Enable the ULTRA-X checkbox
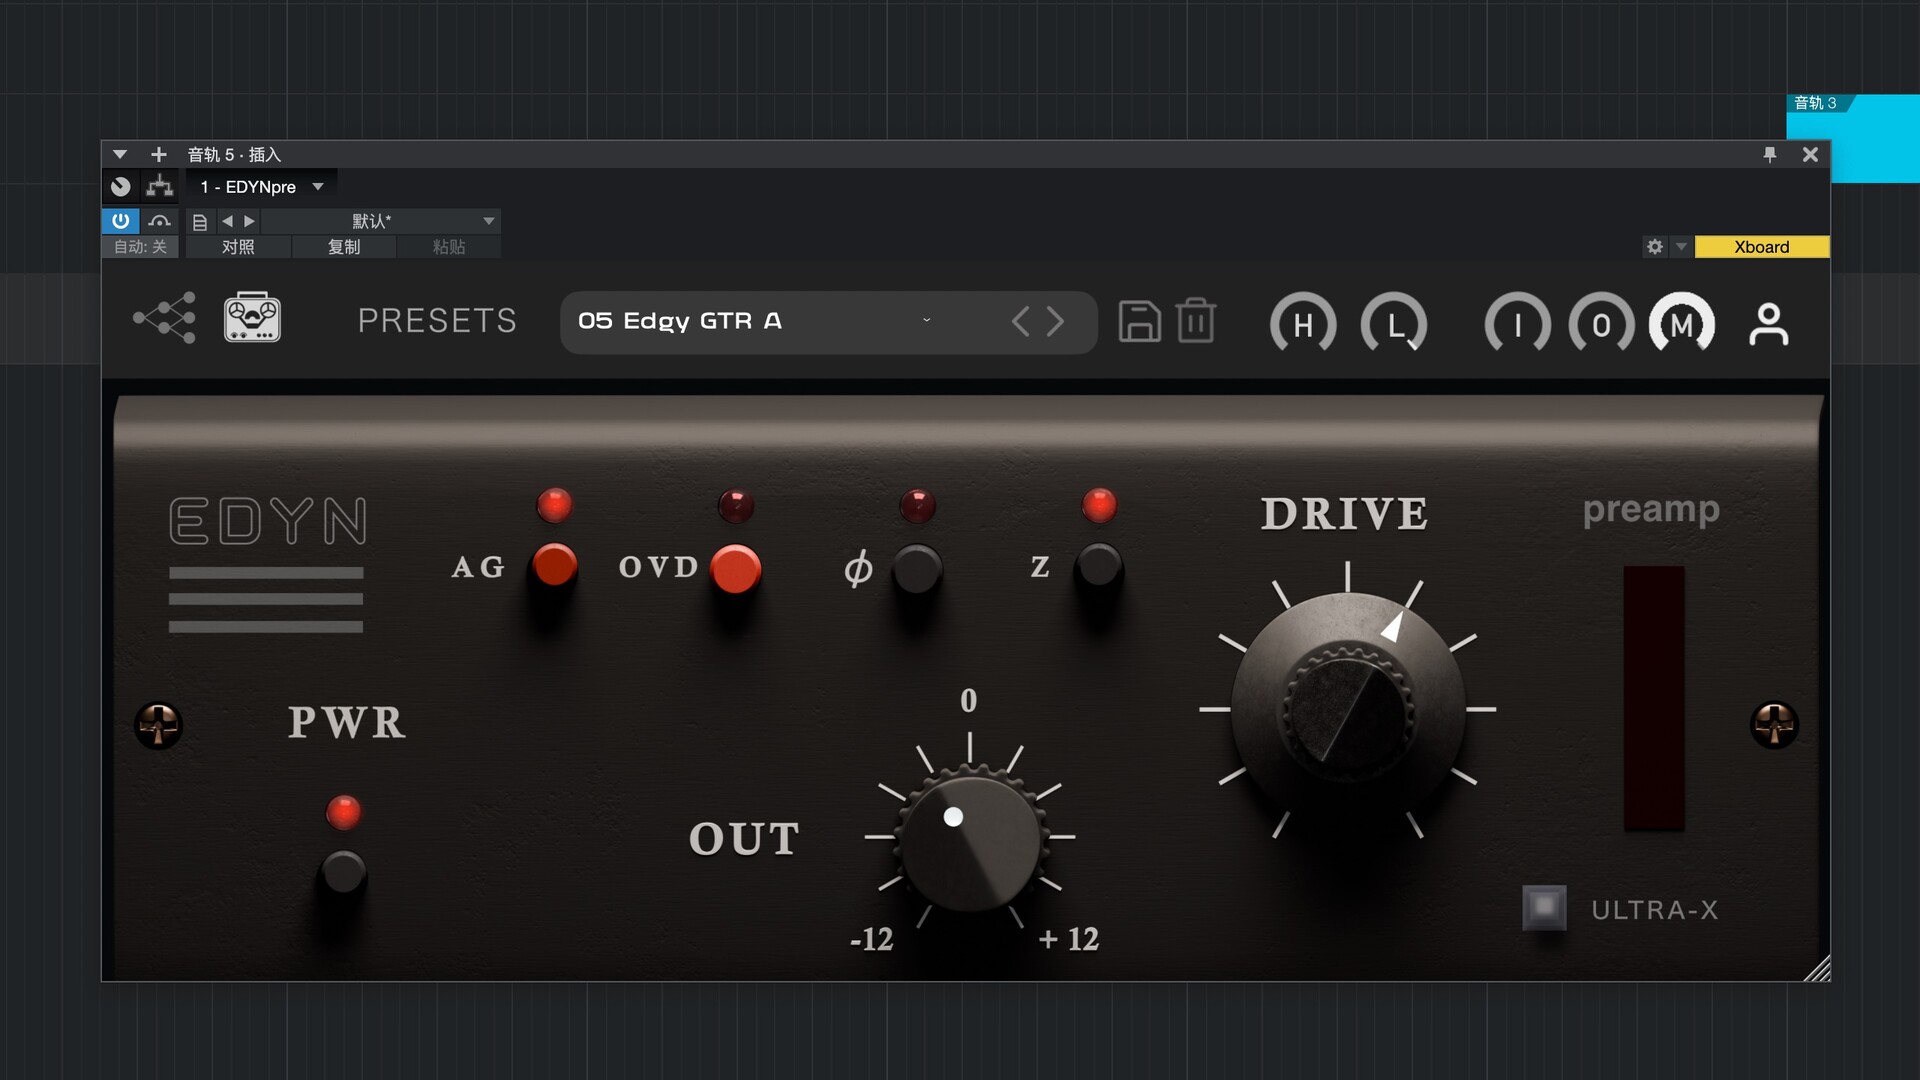Viewport: 1920px width, 1080px height. pyautogui.click(x=1544, y=908)
